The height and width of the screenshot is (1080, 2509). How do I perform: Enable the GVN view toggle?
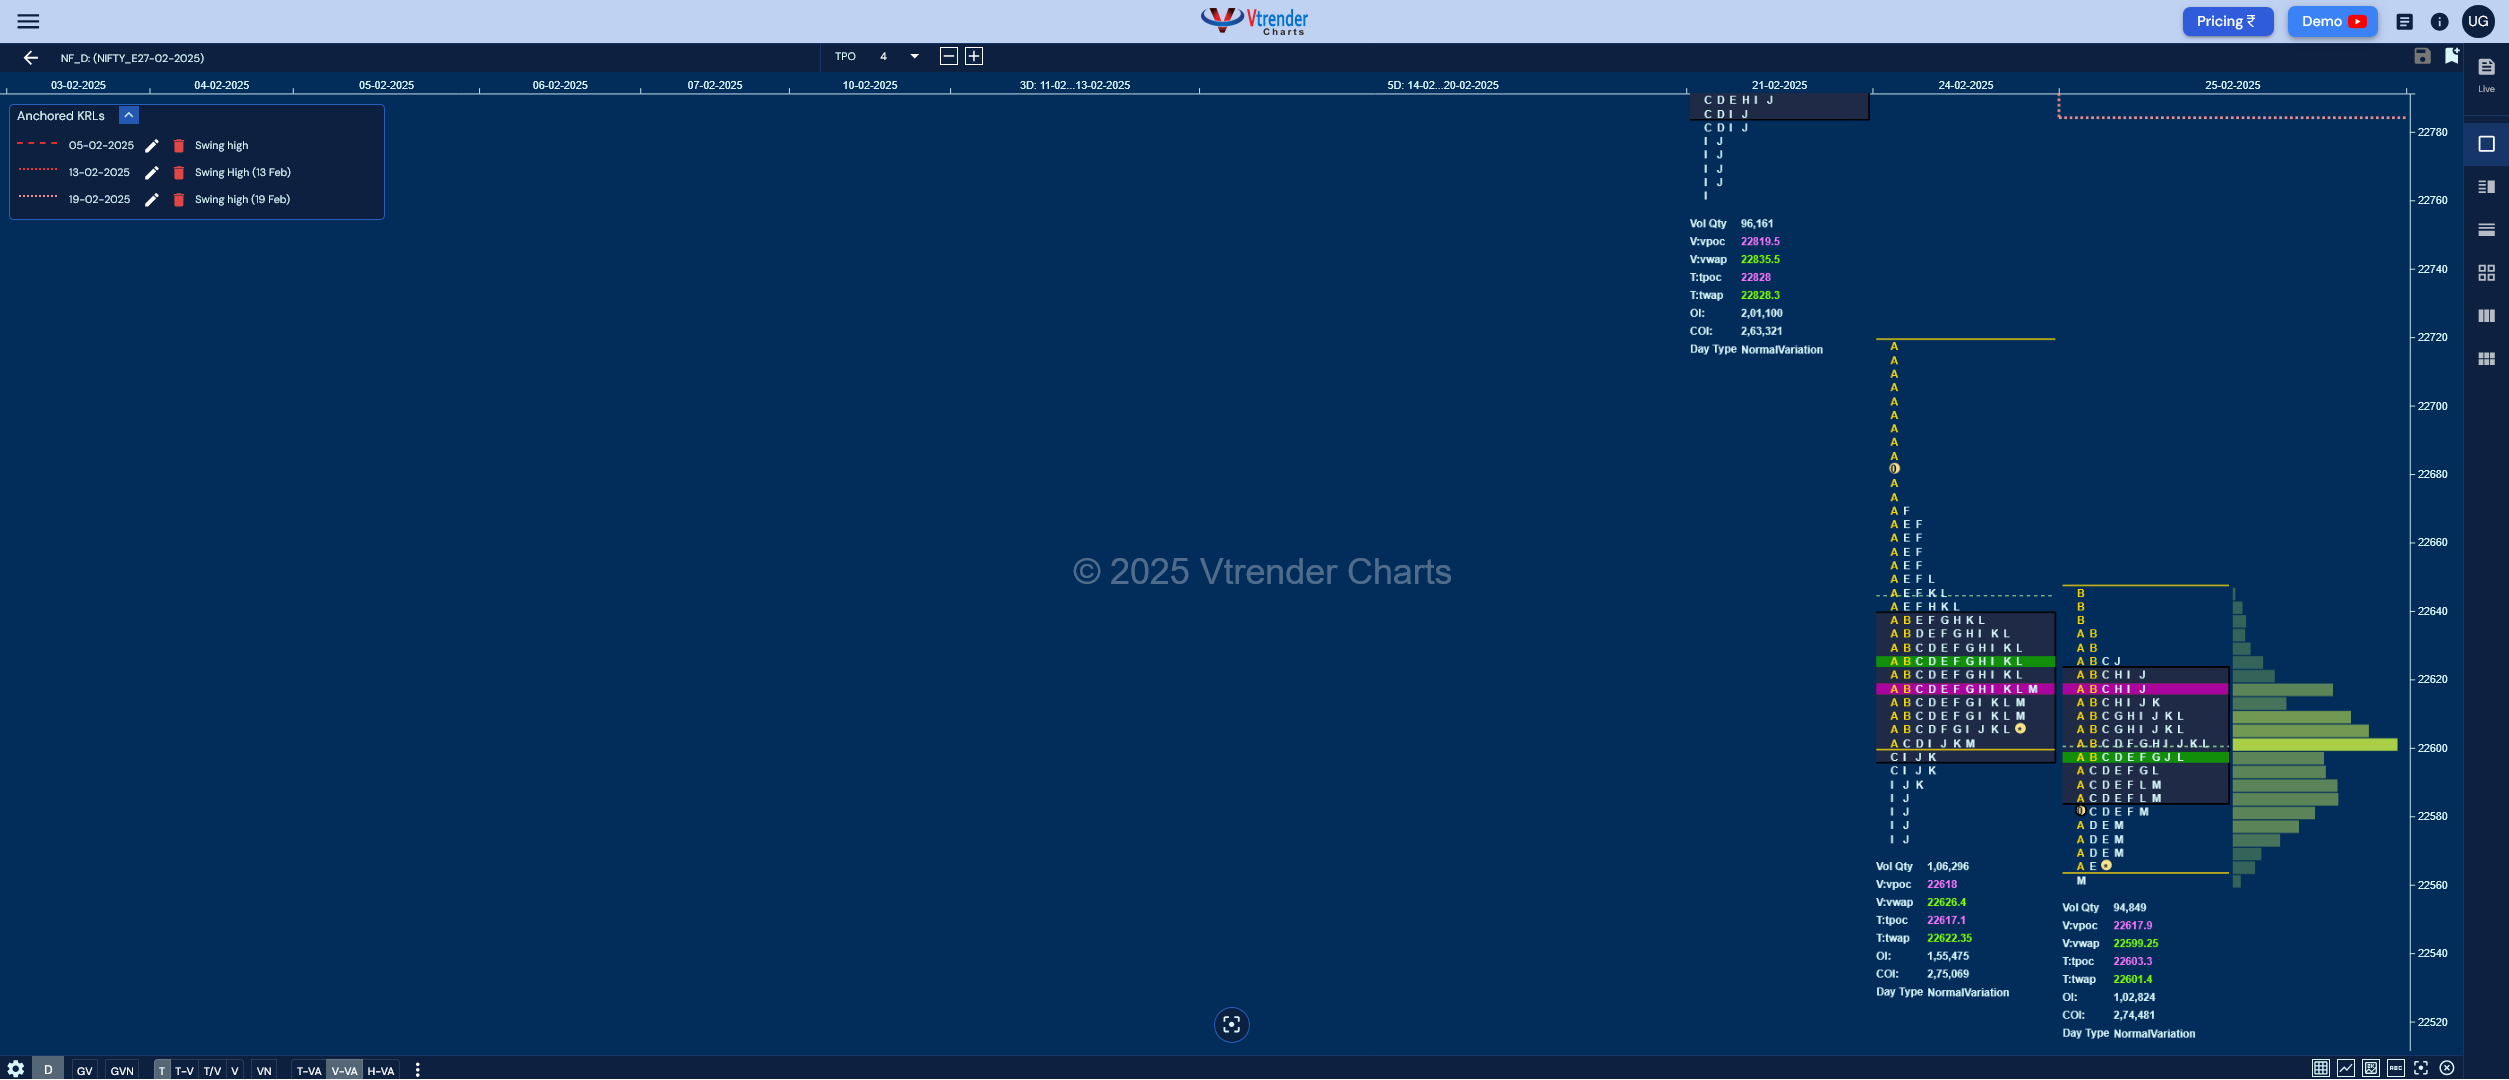[x=122, y=1070]
